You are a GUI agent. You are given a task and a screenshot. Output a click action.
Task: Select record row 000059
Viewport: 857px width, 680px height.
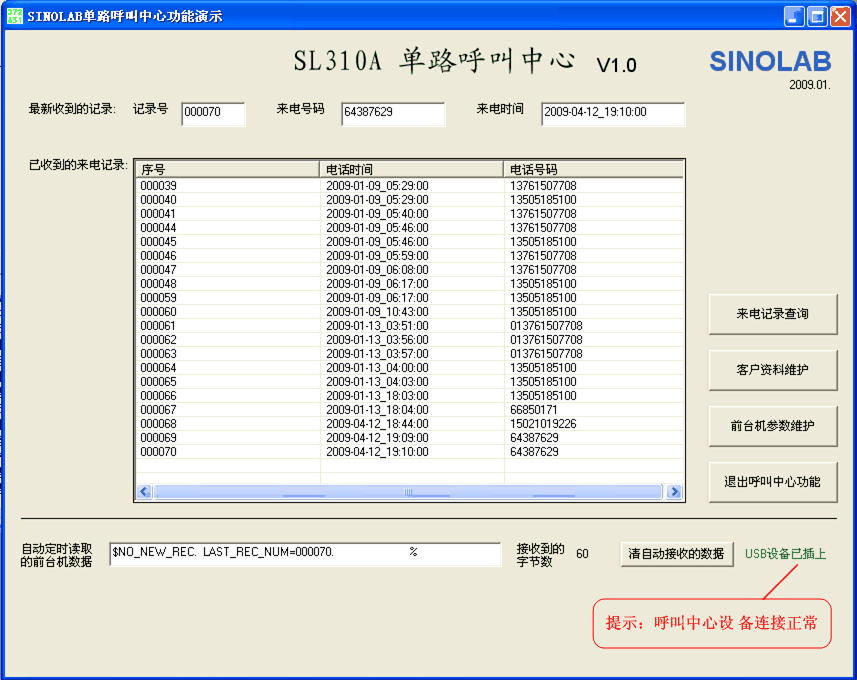point(409,298)
